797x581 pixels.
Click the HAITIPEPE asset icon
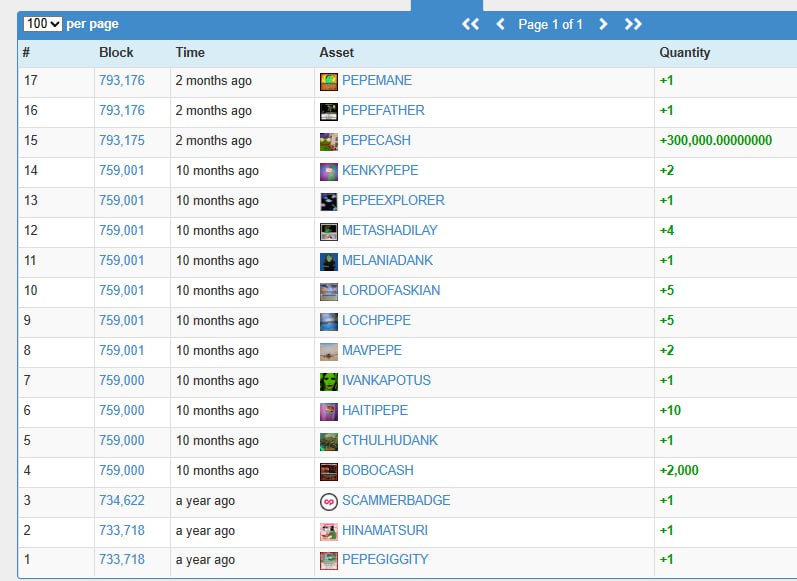[329, 412]
